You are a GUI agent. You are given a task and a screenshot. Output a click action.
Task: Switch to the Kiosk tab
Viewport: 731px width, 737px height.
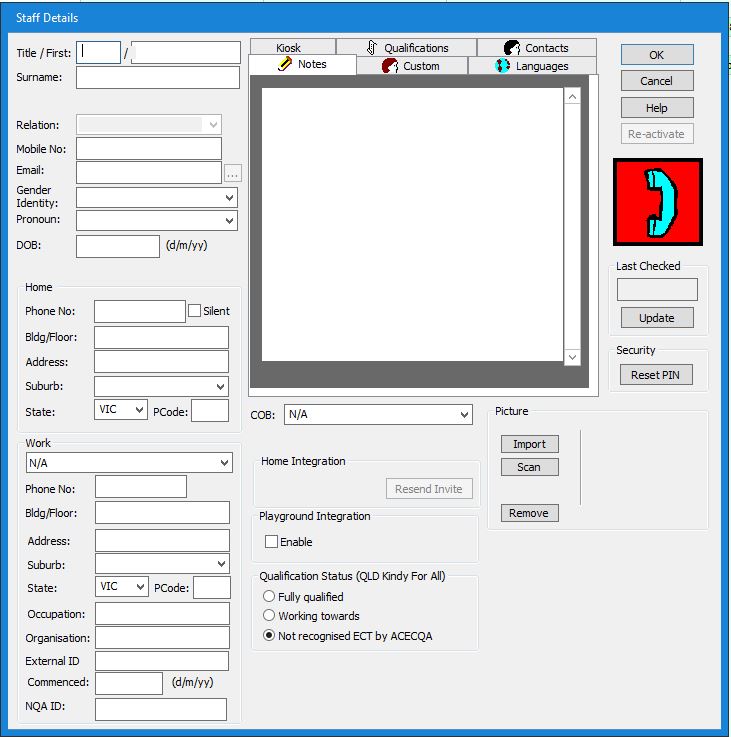pos(288,48)
